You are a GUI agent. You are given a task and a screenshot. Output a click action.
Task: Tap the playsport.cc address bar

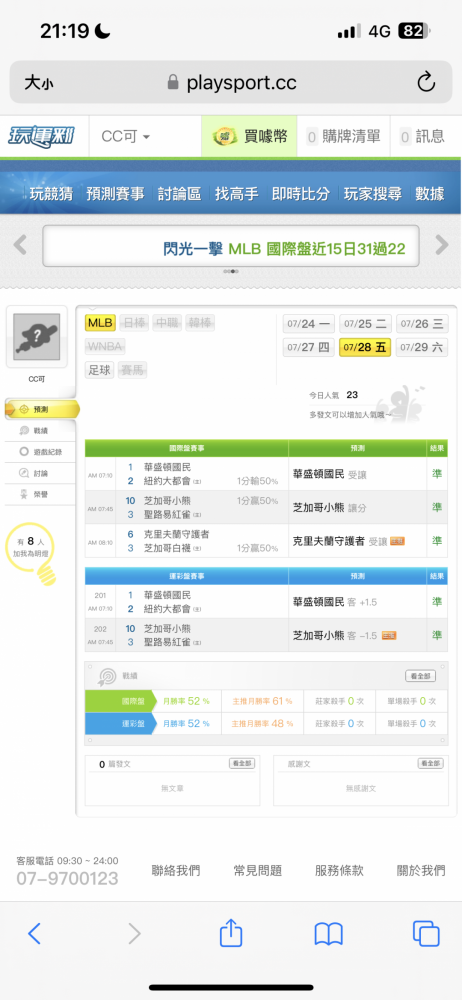click(x=231, y=82)
